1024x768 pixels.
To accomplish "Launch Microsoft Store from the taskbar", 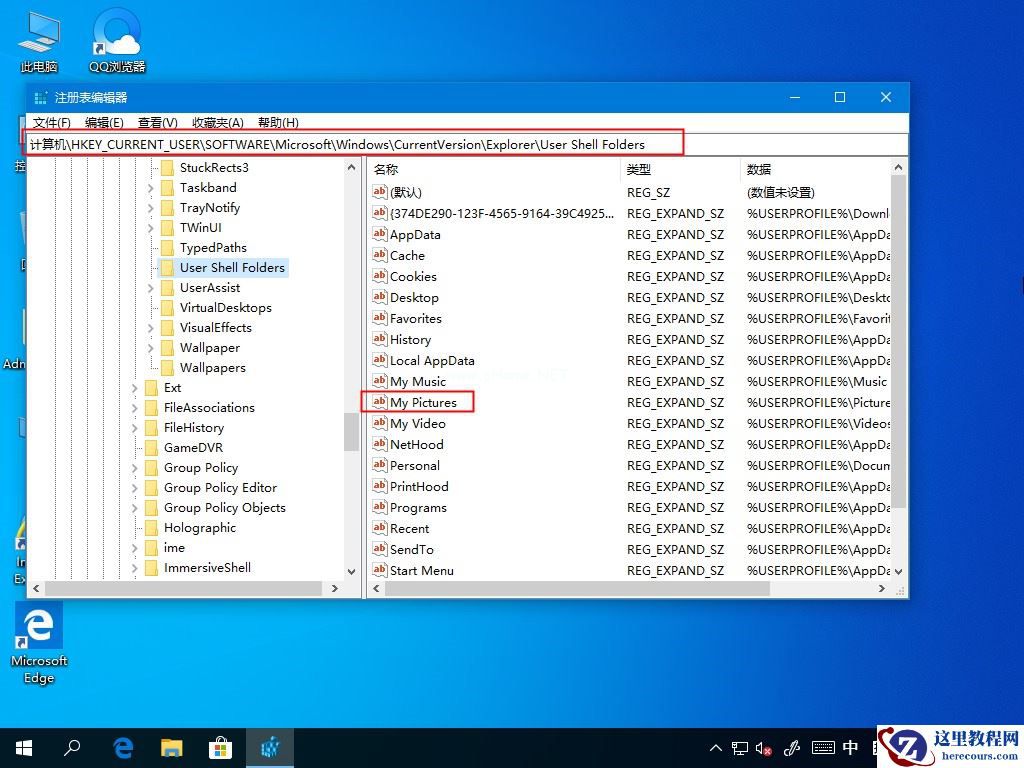I will click(x=220, y=747).
